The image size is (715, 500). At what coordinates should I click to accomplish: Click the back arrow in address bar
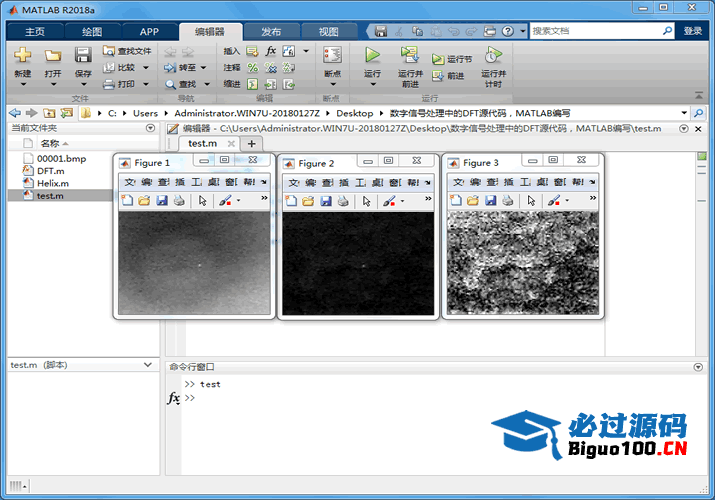point(15,113)
